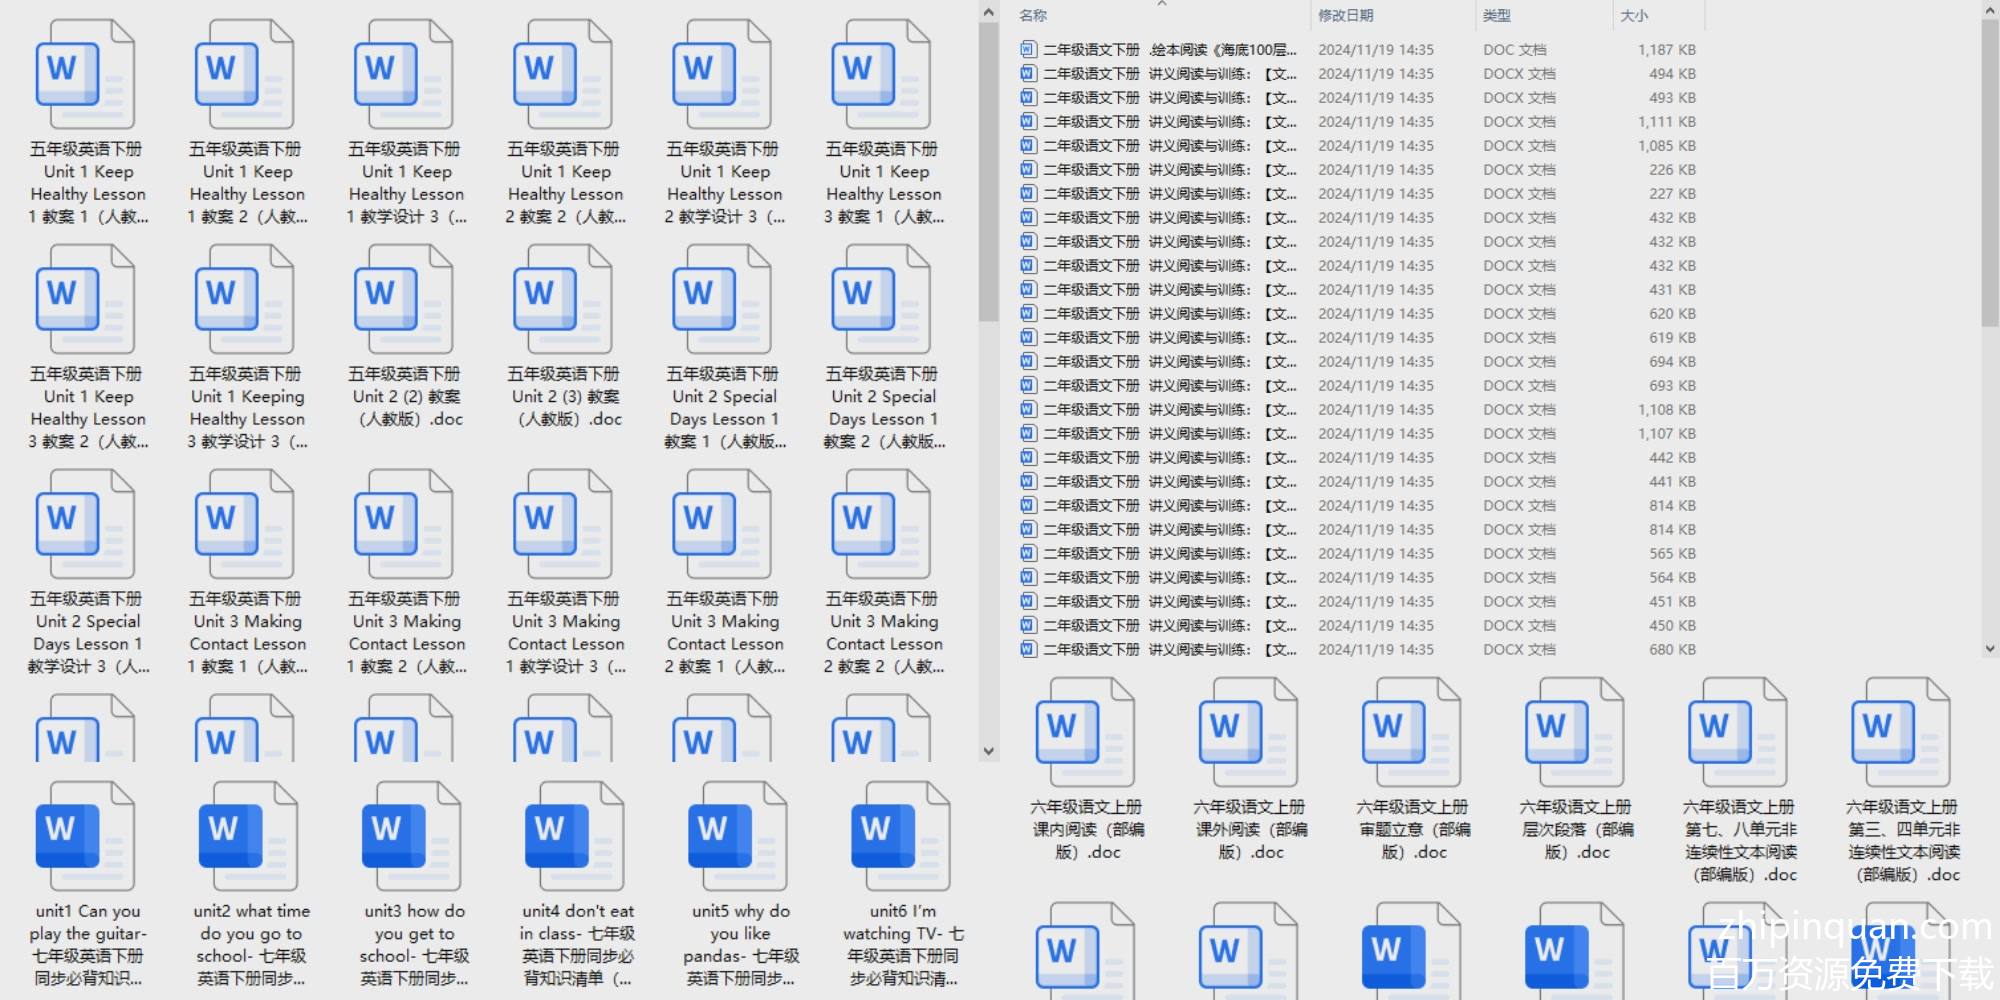Click the unit3 how do you get to school icon
Viewport: 2000px width, 1000px height.
pos(412,837)
